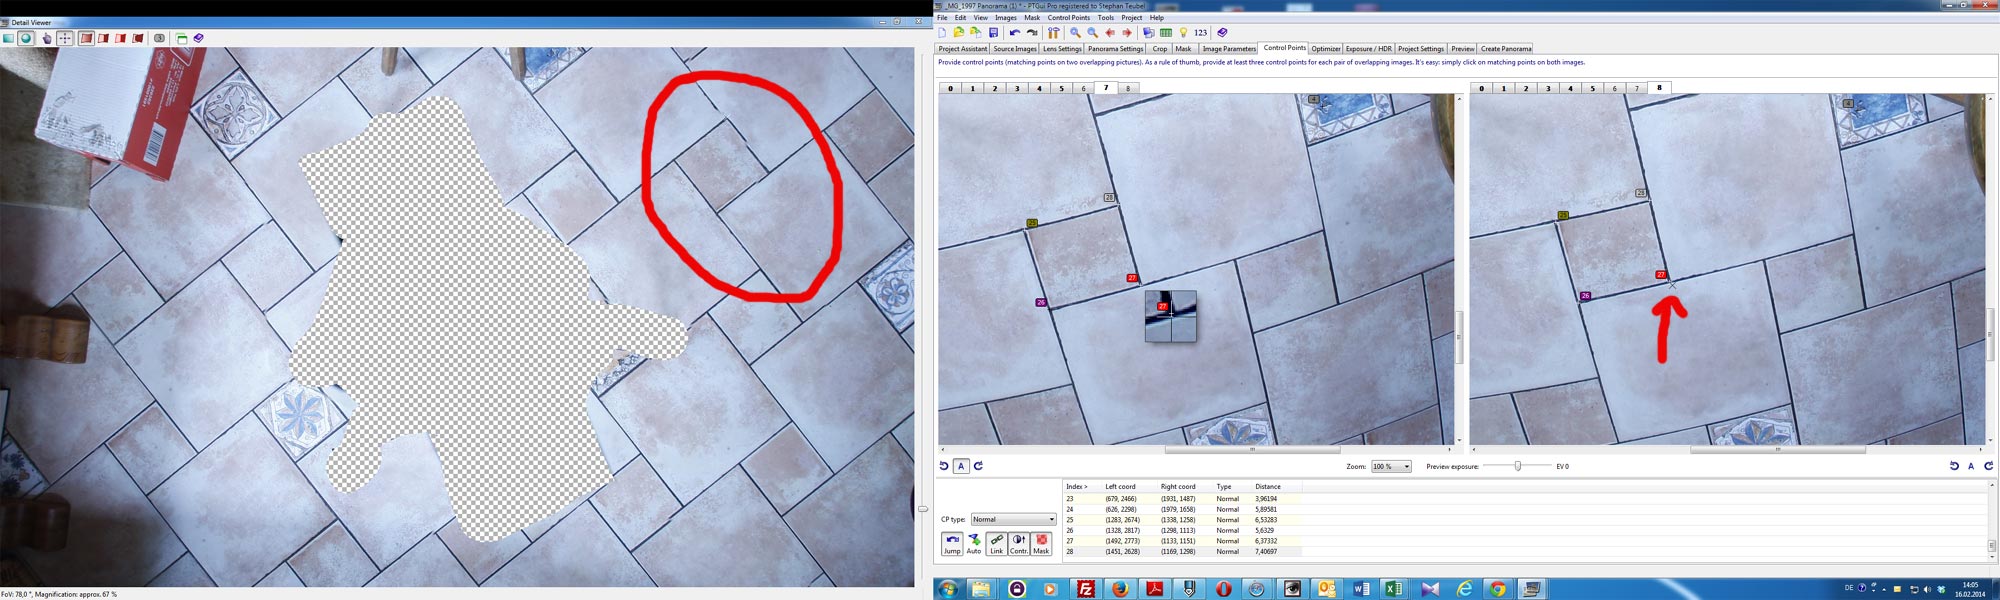The width and height of the screenshot is (2000, 600).
Task: Click the Save project icon in toolbar
Action: [993, 33]
